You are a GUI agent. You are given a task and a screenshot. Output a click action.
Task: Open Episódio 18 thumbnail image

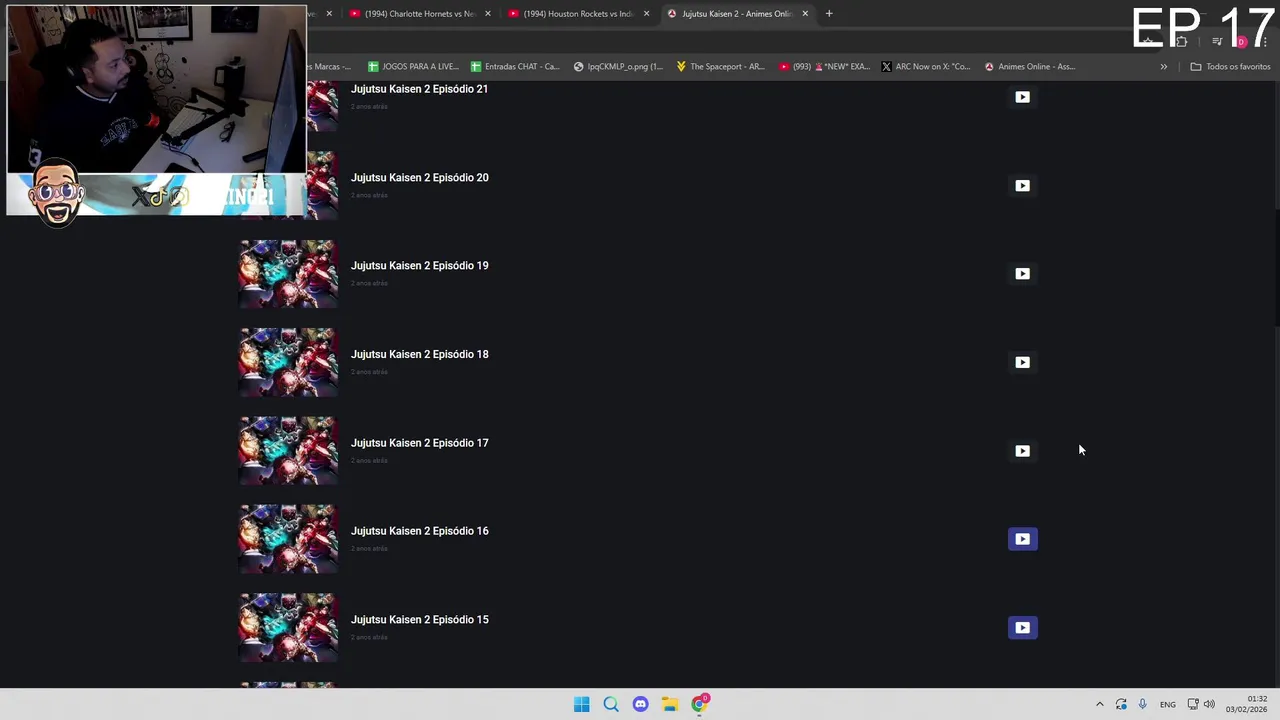click(288, 362)
